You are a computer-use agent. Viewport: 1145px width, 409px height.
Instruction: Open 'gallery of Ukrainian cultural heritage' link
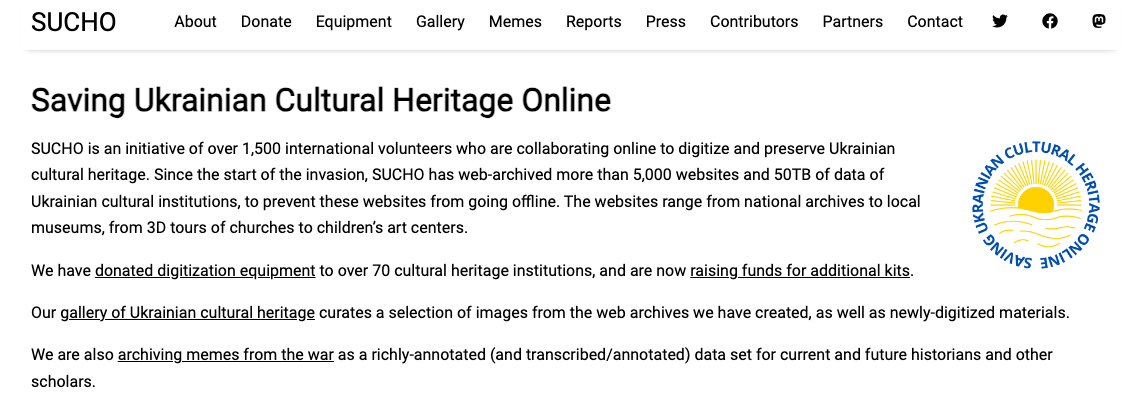point(187,313)
